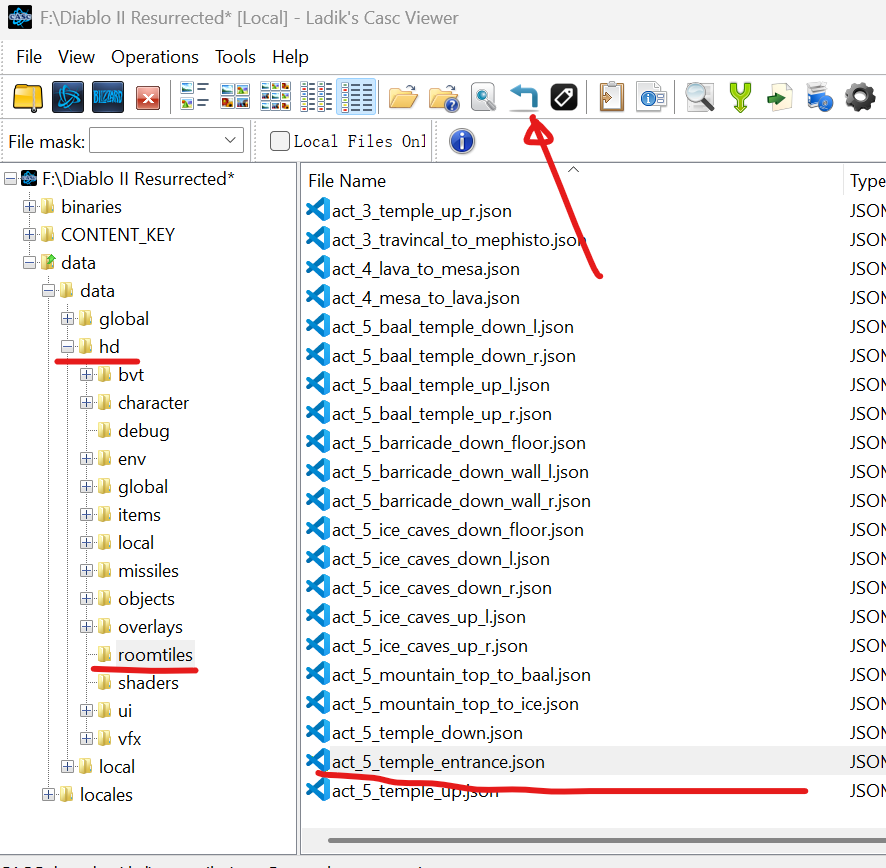Open the View menu
The width and height of the screenshot is (886, 868).
[x=76, y=57]
